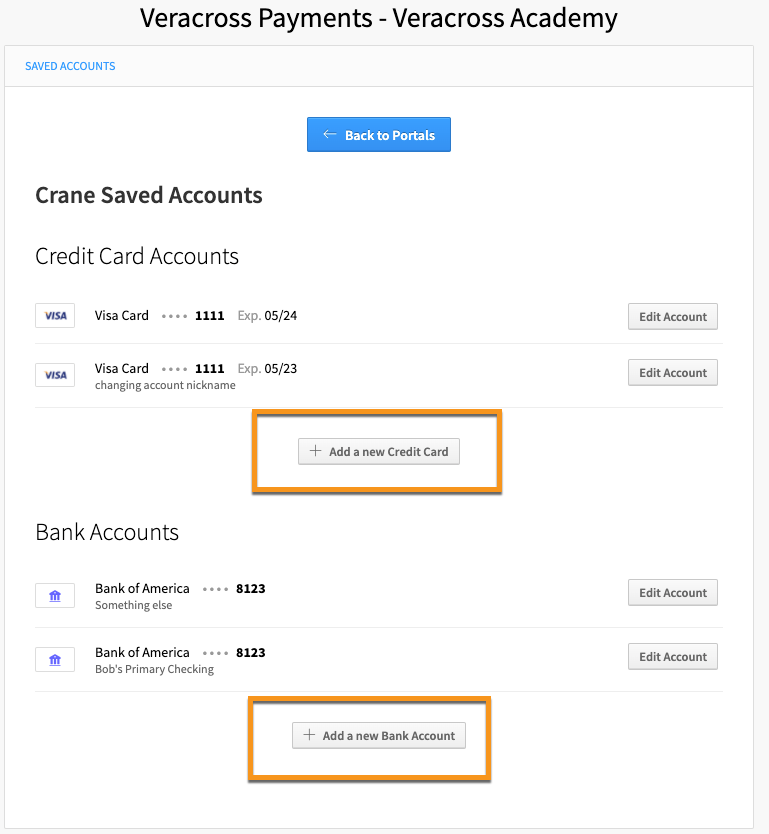Click the plus icon in Add a new Bank Account
Viewport: 769px width, 834px height.
(308, 735)
